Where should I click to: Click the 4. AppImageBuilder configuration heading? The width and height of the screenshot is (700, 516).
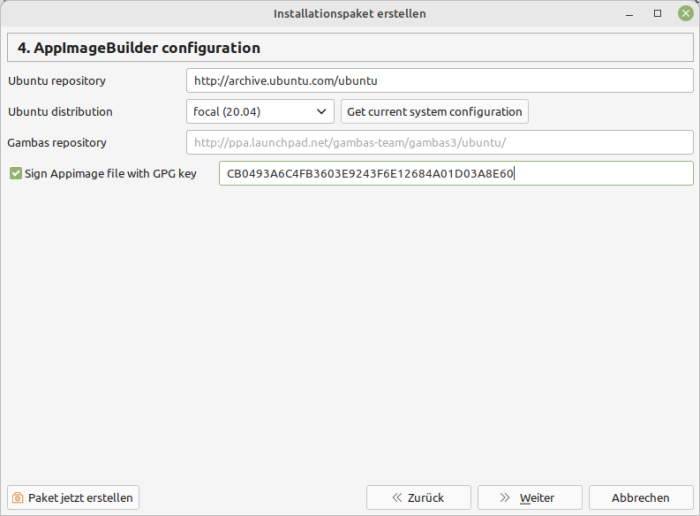139,48
